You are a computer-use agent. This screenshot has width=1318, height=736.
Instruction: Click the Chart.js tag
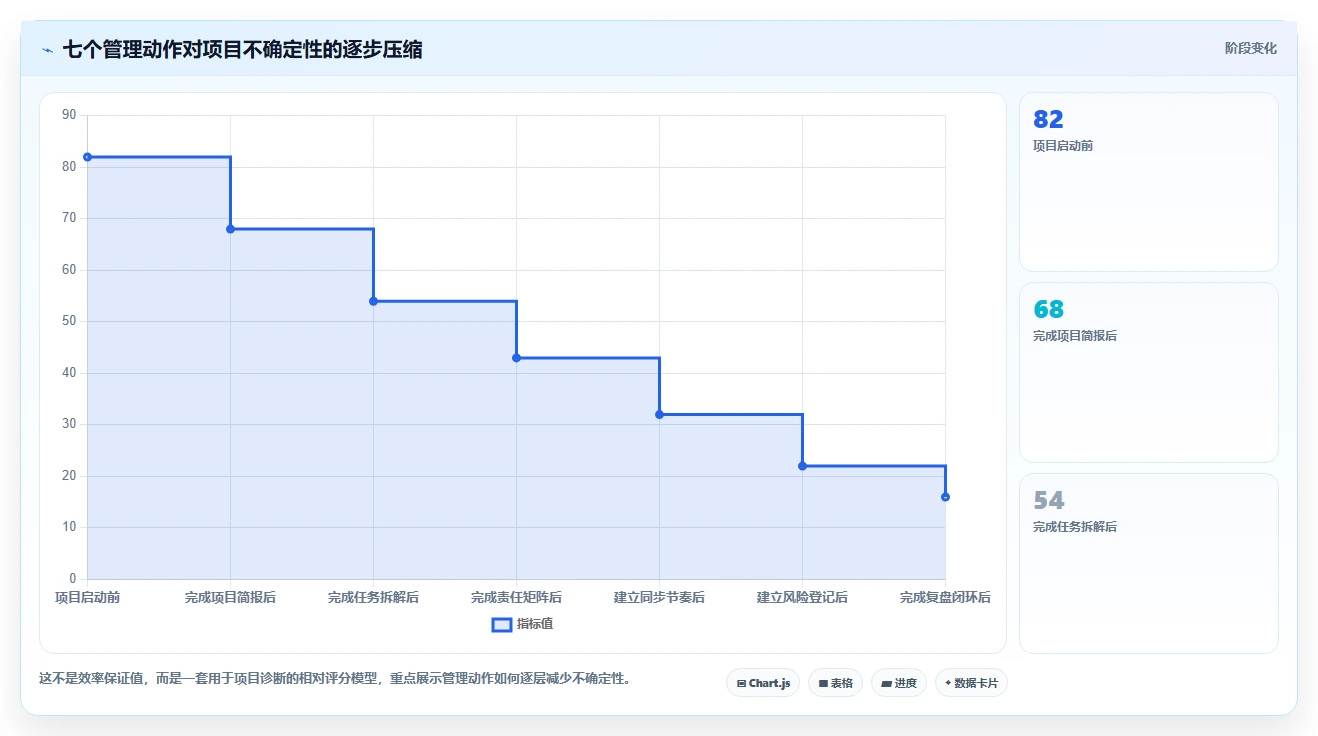click(x=763, y=683)
